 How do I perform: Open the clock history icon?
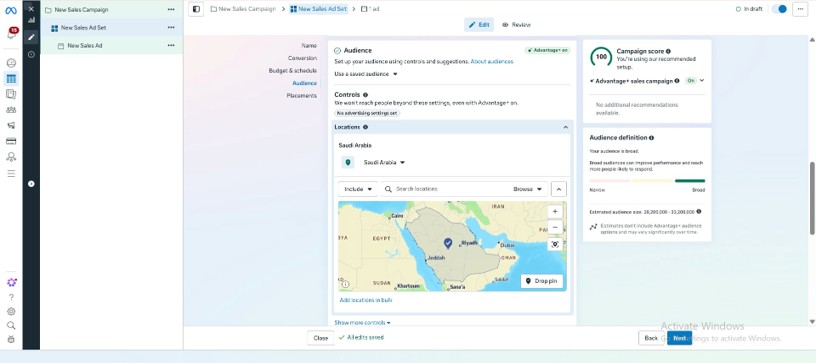click(x=31, y=54)
